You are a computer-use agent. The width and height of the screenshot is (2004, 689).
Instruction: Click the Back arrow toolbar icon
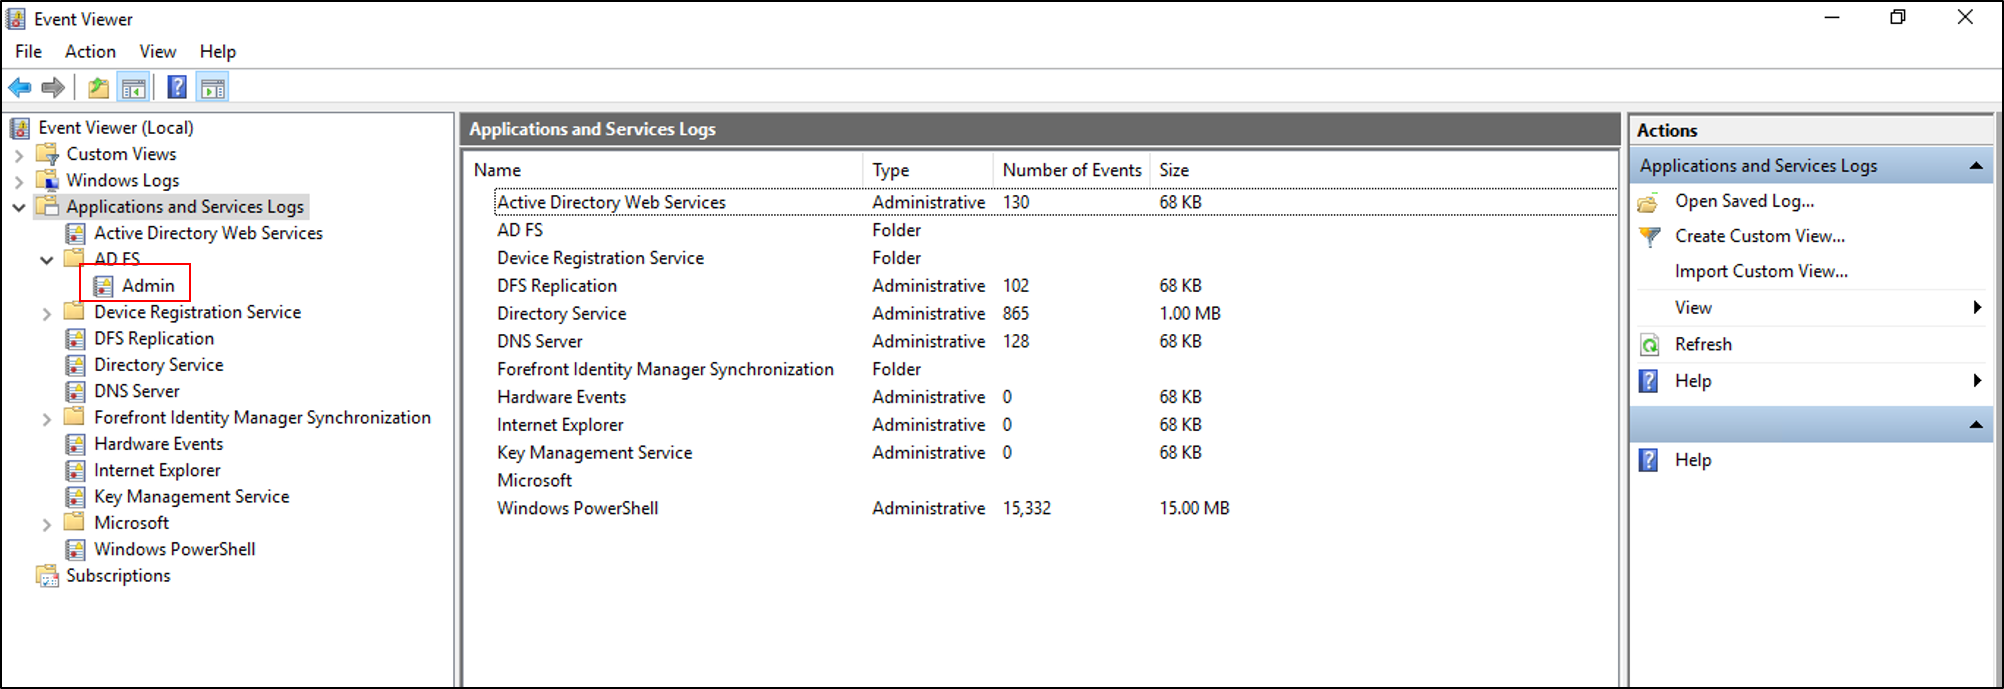coord(20,88)
